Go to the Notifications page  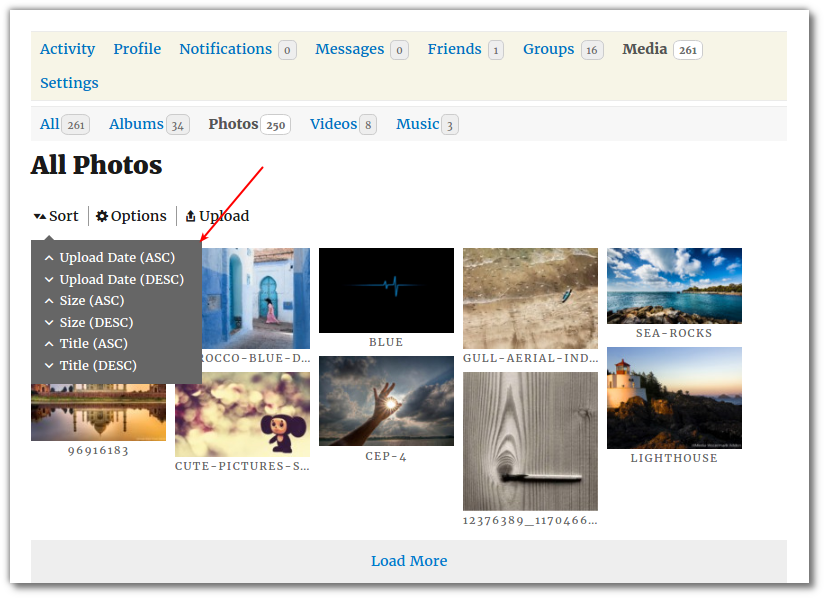[x=225, y=49]
